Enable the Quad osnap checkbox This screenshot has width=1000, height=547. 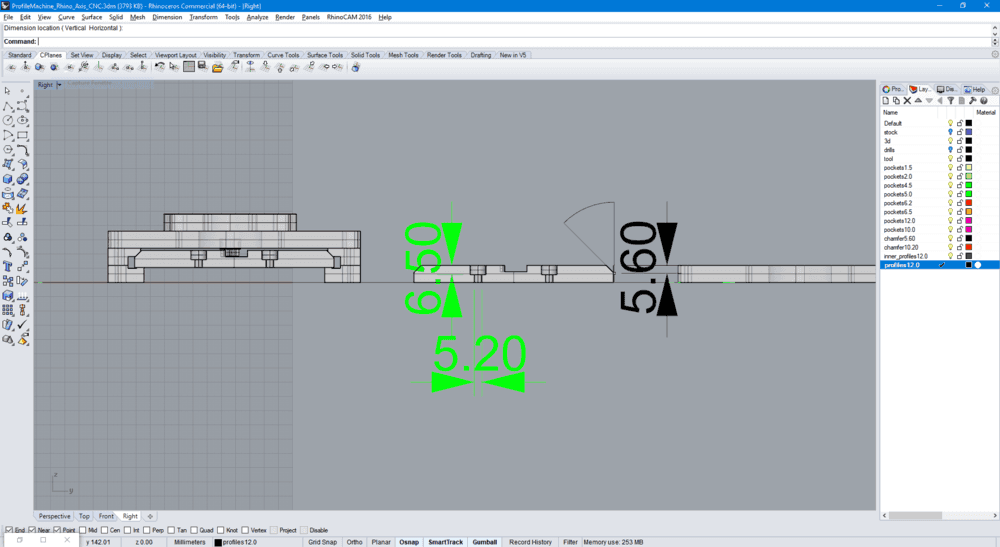pyautogui.click(x=194, y=530)
